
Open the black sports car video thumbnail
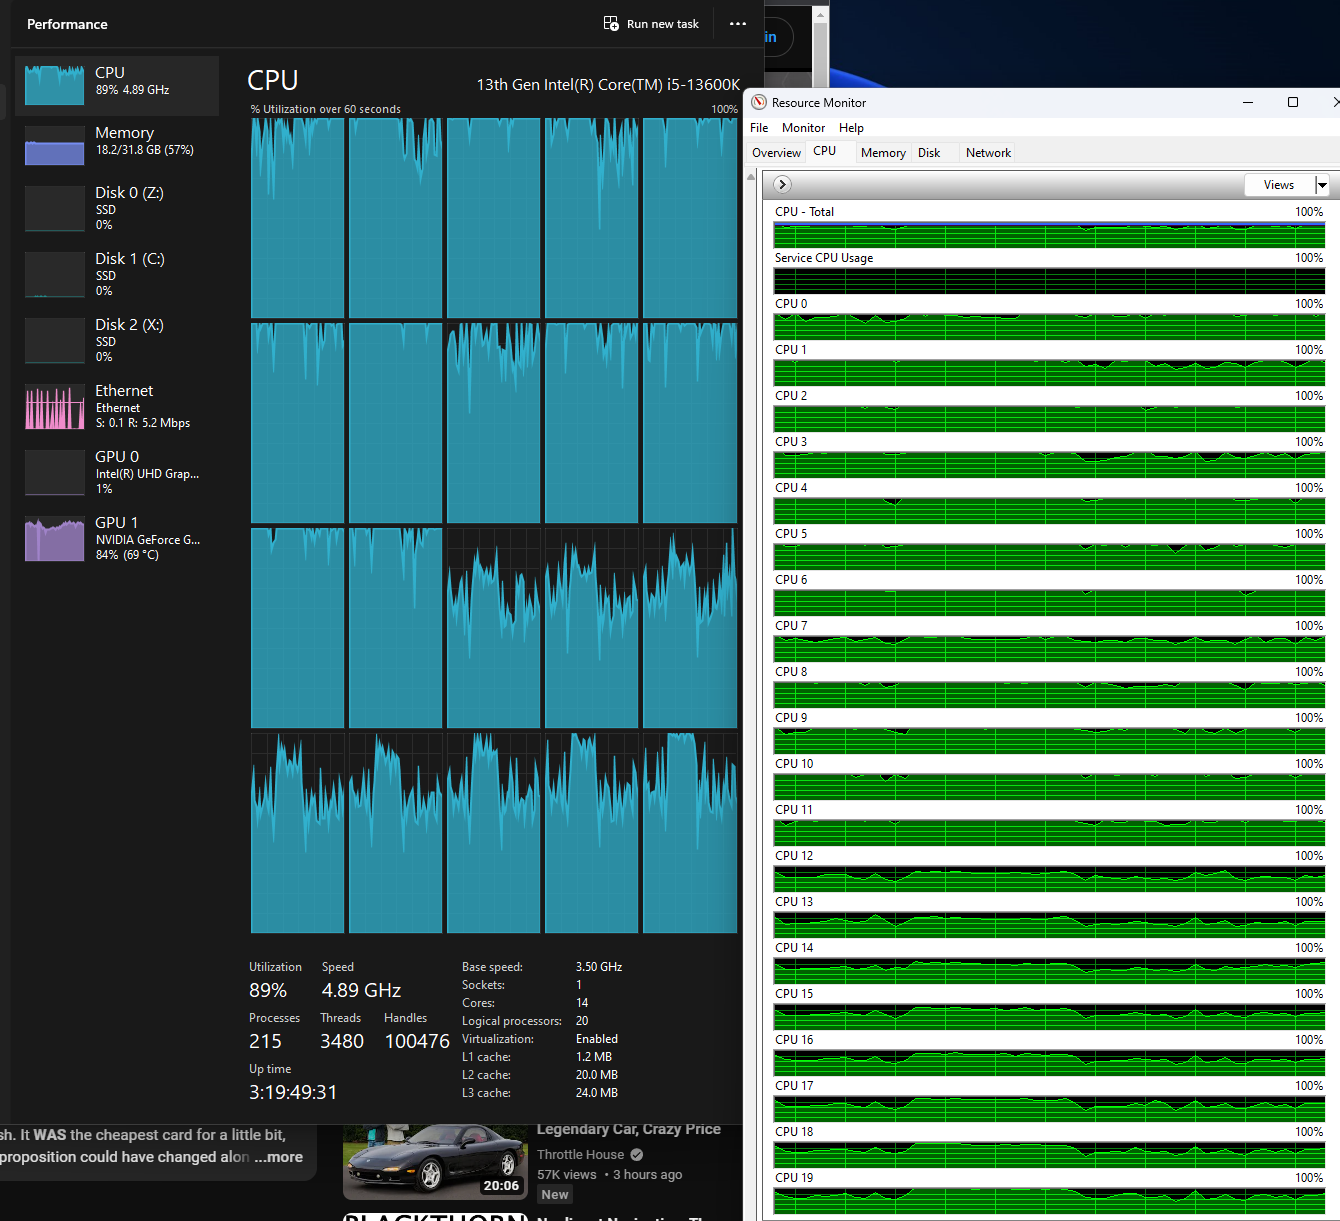[434, 1162]
